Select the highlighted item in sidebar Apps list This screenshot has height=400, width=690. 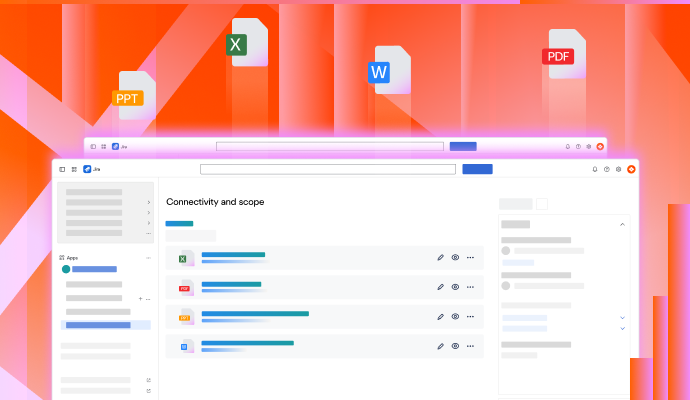pos(105,325)
